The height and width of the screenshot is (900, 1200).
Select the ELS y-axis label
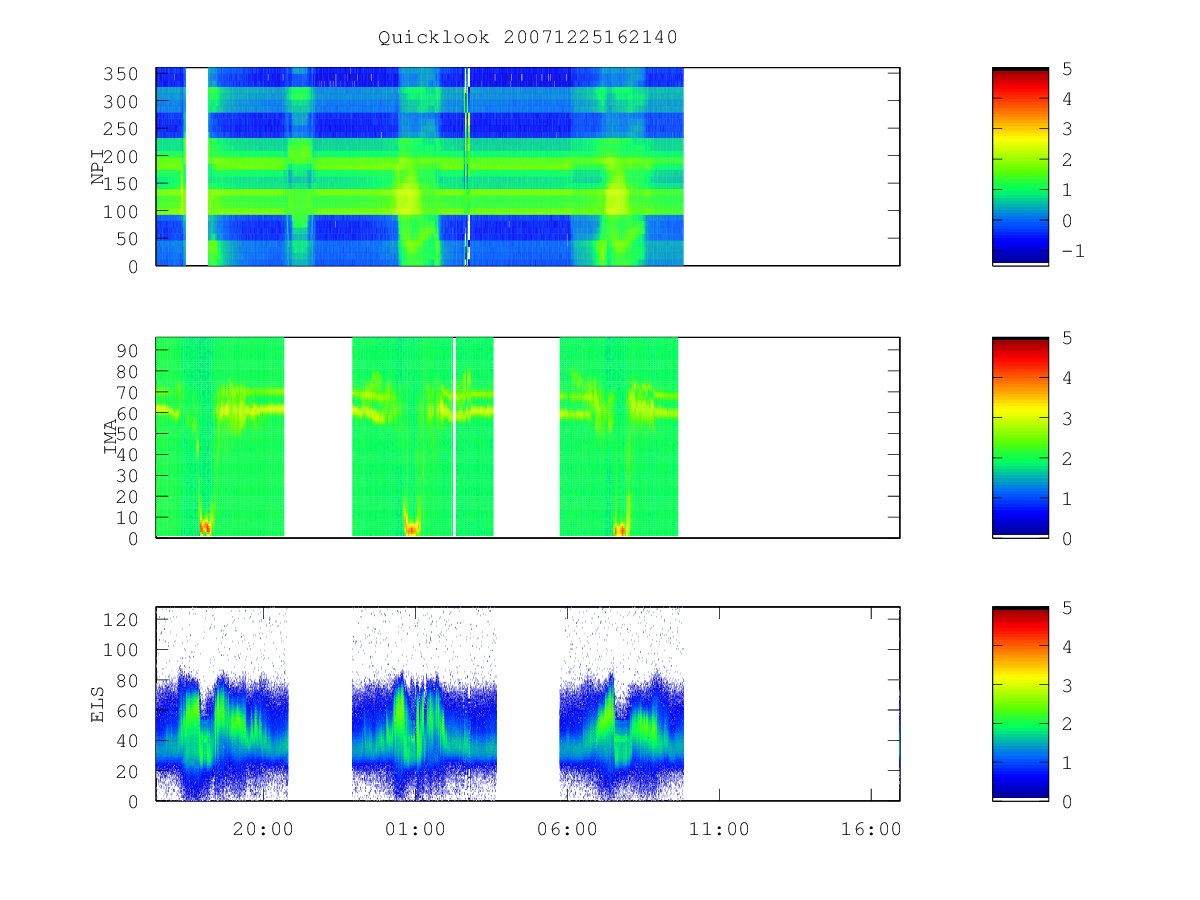pyautogui.click(x=99, y=704)
